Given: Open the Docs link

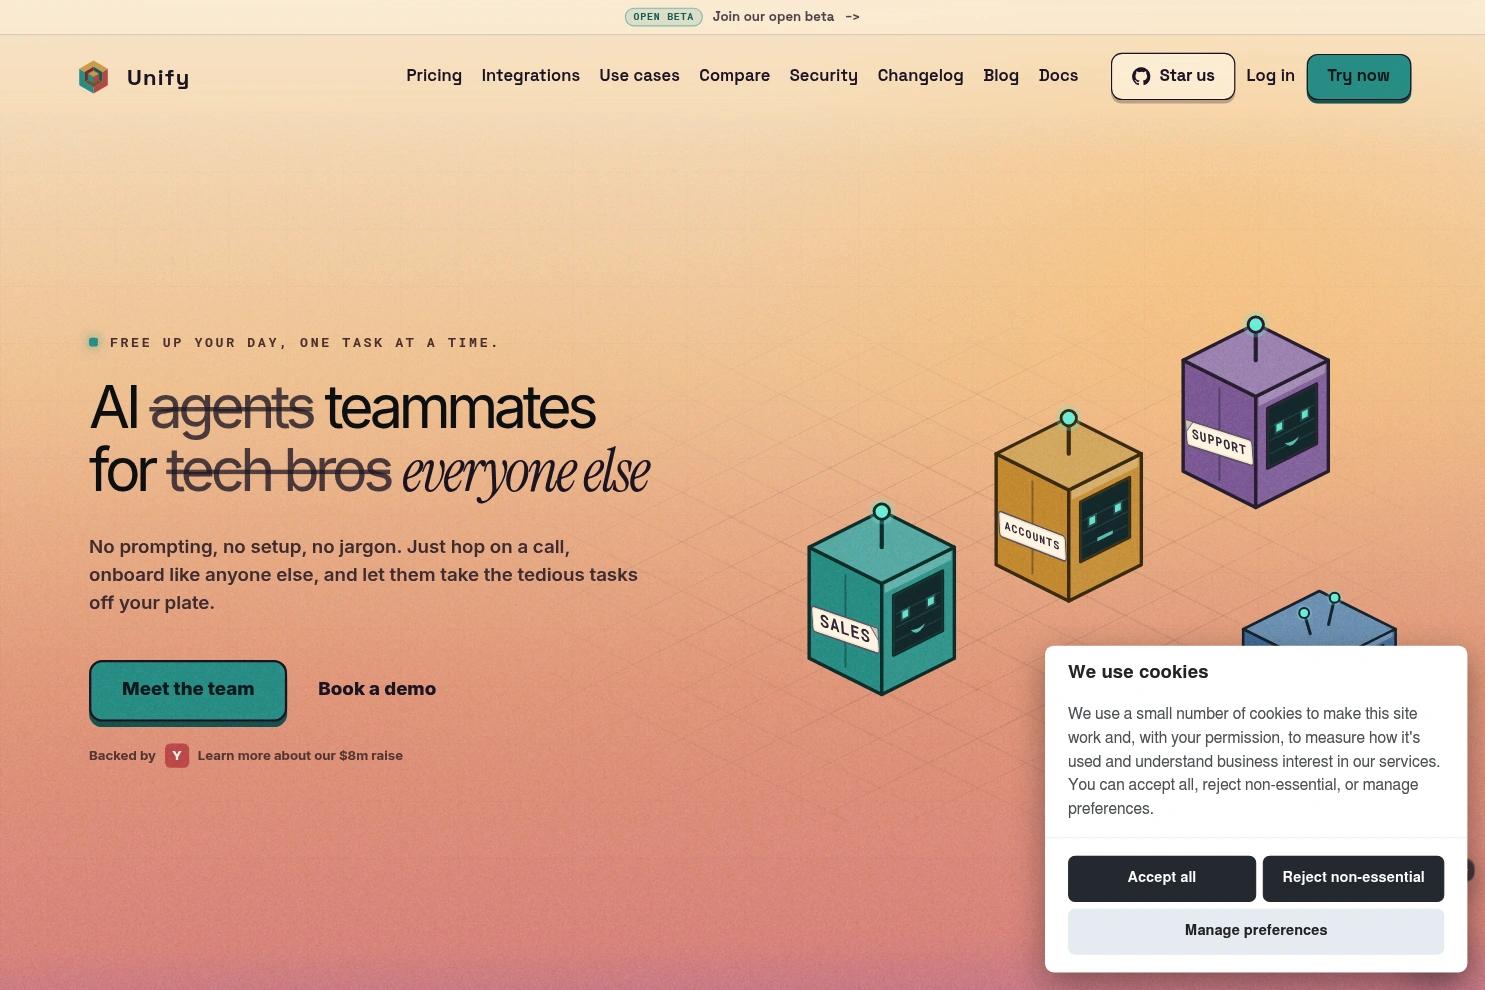Looking at the screenshot, I should (x=1058, y=76).
